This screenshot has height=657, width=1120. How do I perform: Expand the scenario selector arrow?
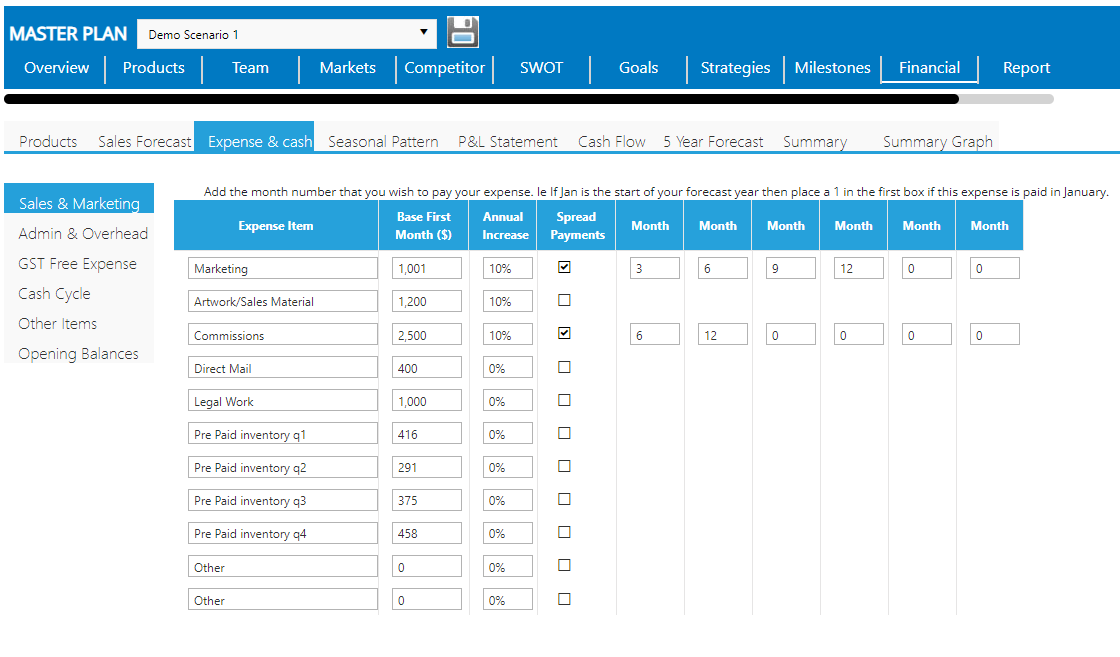click(x=424, y=31)
